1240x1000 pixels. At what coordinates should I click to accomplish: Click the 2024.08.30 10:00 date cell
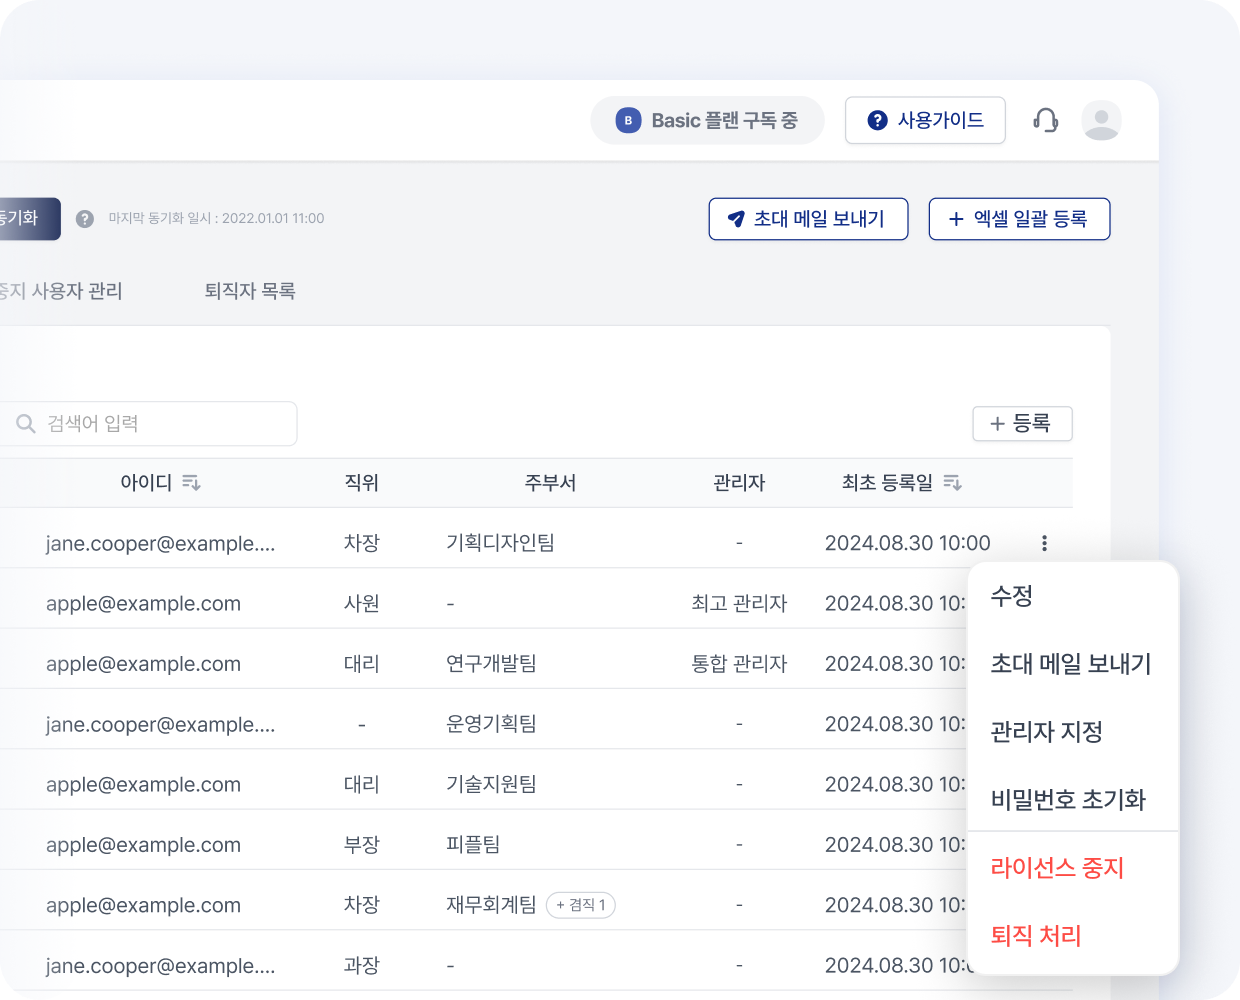(x=907, y=543)
